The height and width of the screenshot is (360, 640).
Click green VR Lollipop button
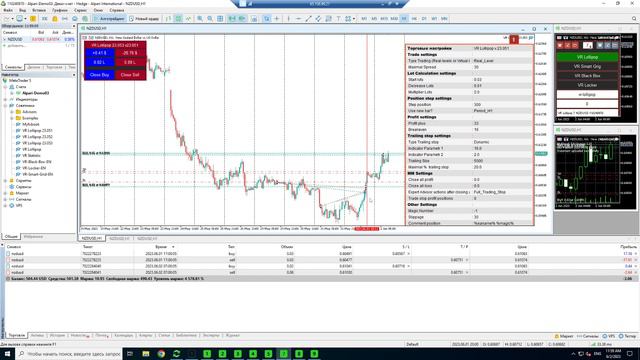pyautogui.click(x=587, y=57)
